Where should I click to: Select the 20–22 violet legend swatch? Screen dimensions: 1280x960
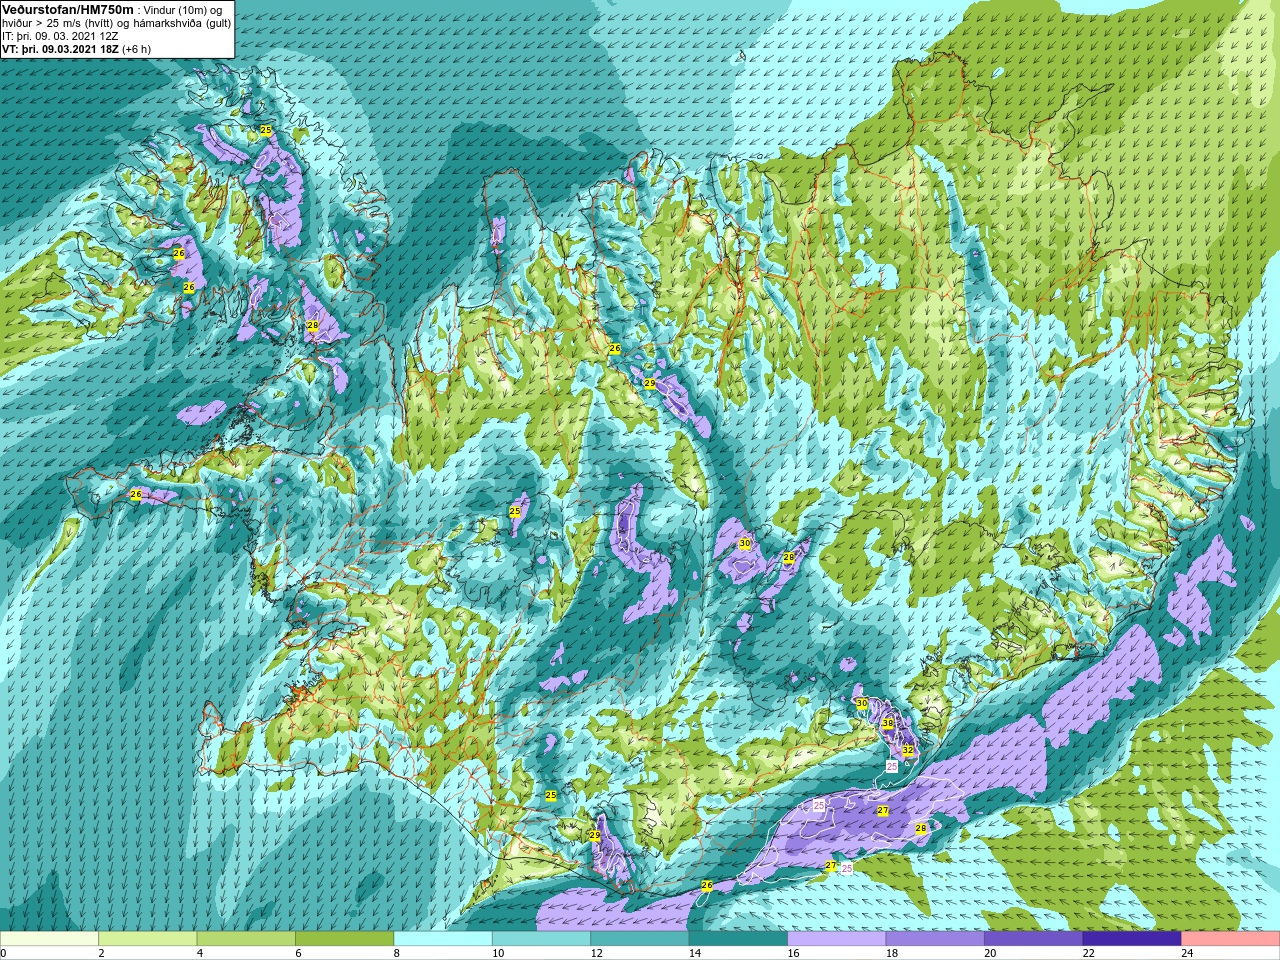coord(1034,939)
